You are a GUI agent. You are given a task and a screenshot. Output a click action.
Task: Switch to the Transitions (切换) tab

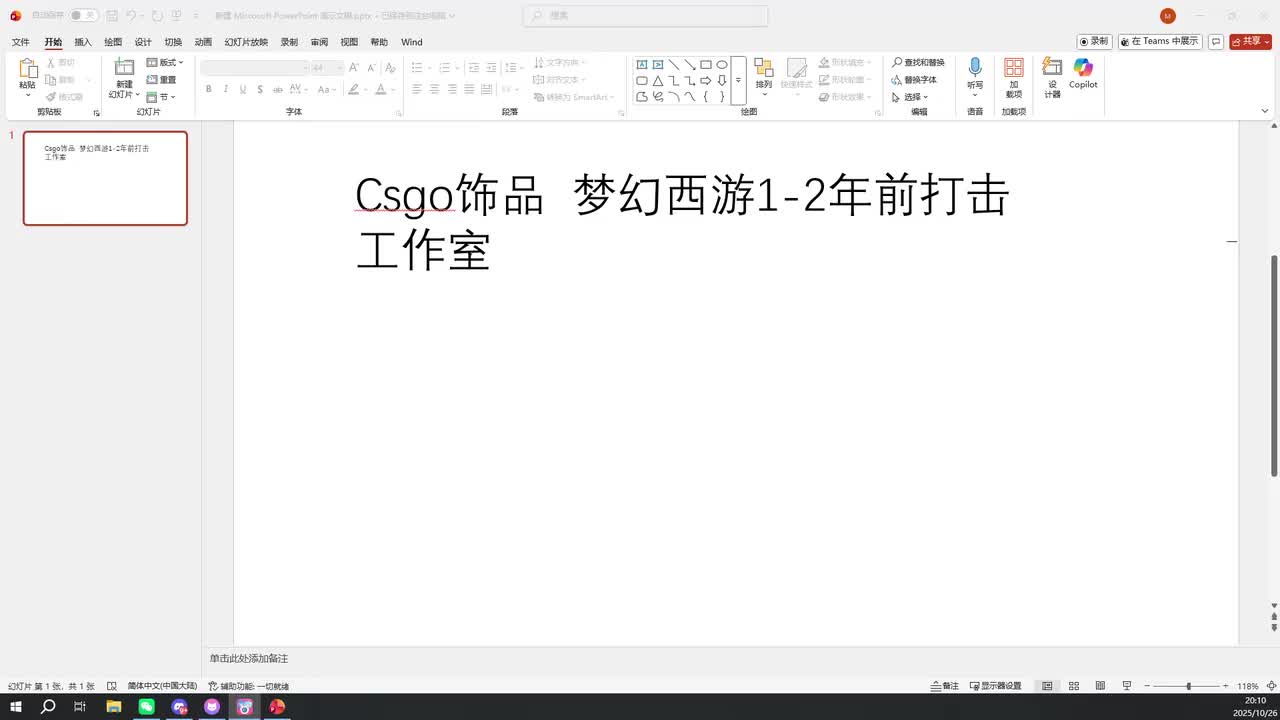point(173,42)
